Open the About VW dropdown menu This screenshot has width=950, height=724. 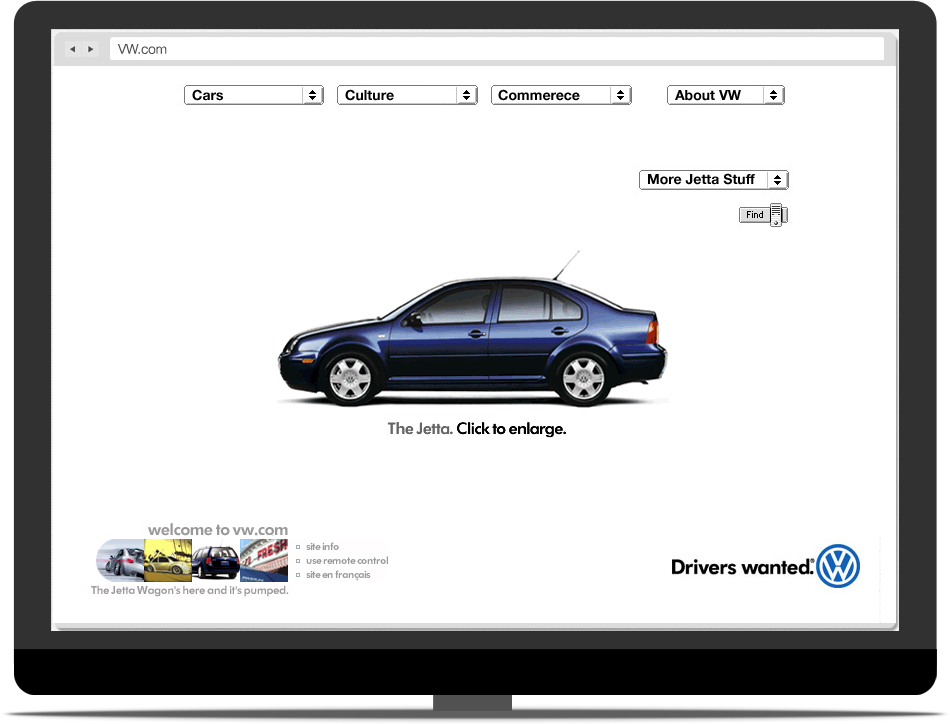pyautogui.click(x=726, y=95)
